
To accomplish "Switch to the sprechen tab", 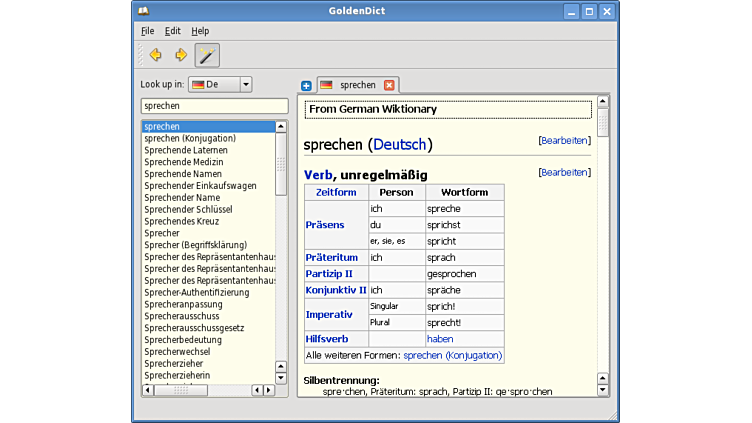I will (x=356, y=85).
